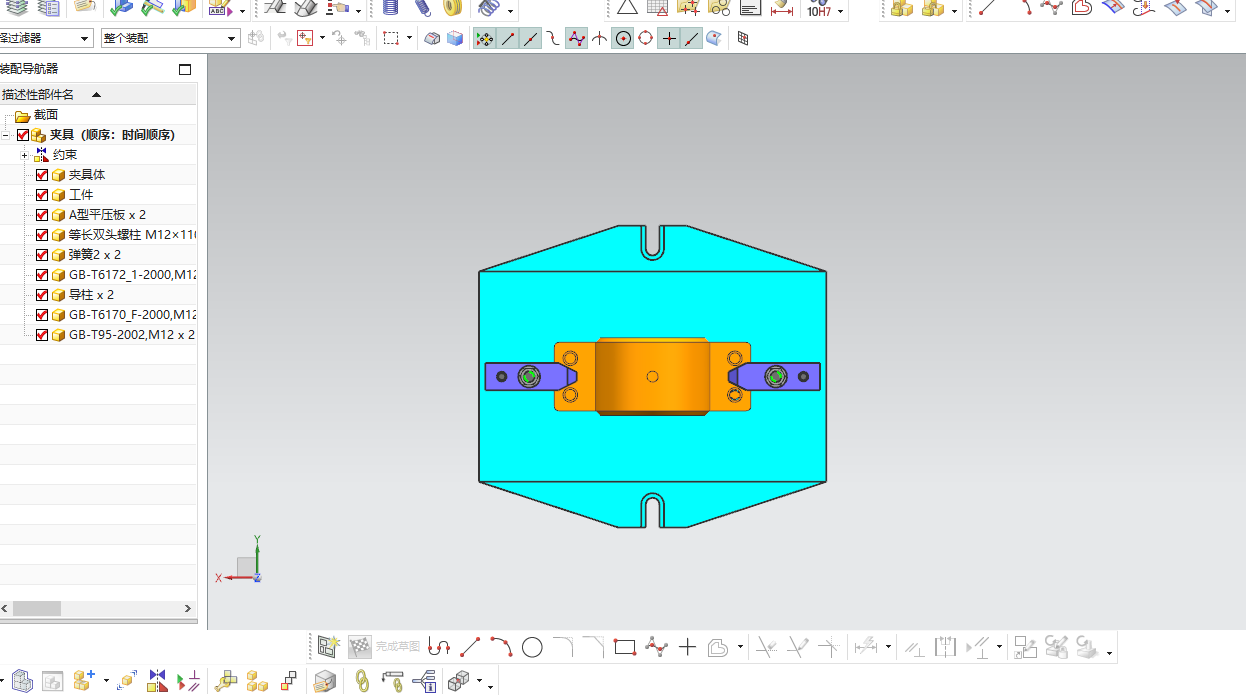Select the Profile sketch tool in bottom toolbar
The width and height of the screenshot is (1246, 695).
[x=438, y=647]
